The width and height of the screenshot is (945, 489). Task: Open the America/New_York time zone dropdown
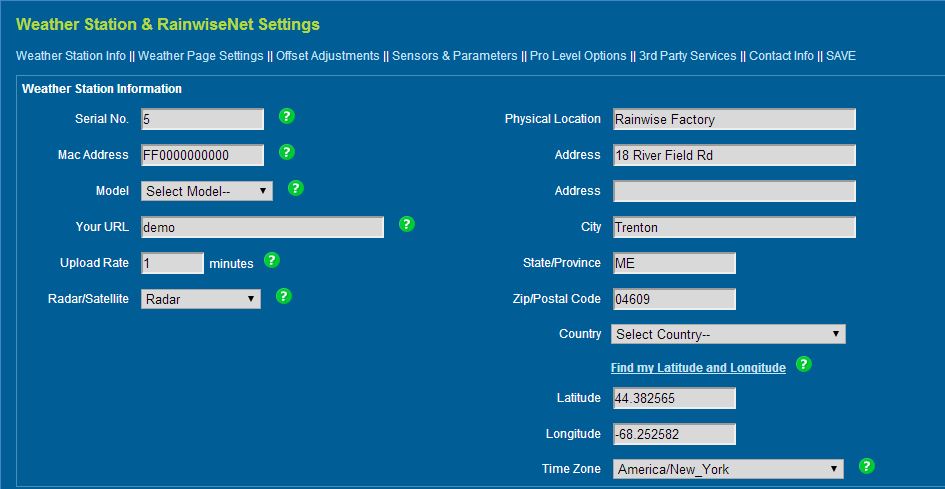click(x=728, y=468)
